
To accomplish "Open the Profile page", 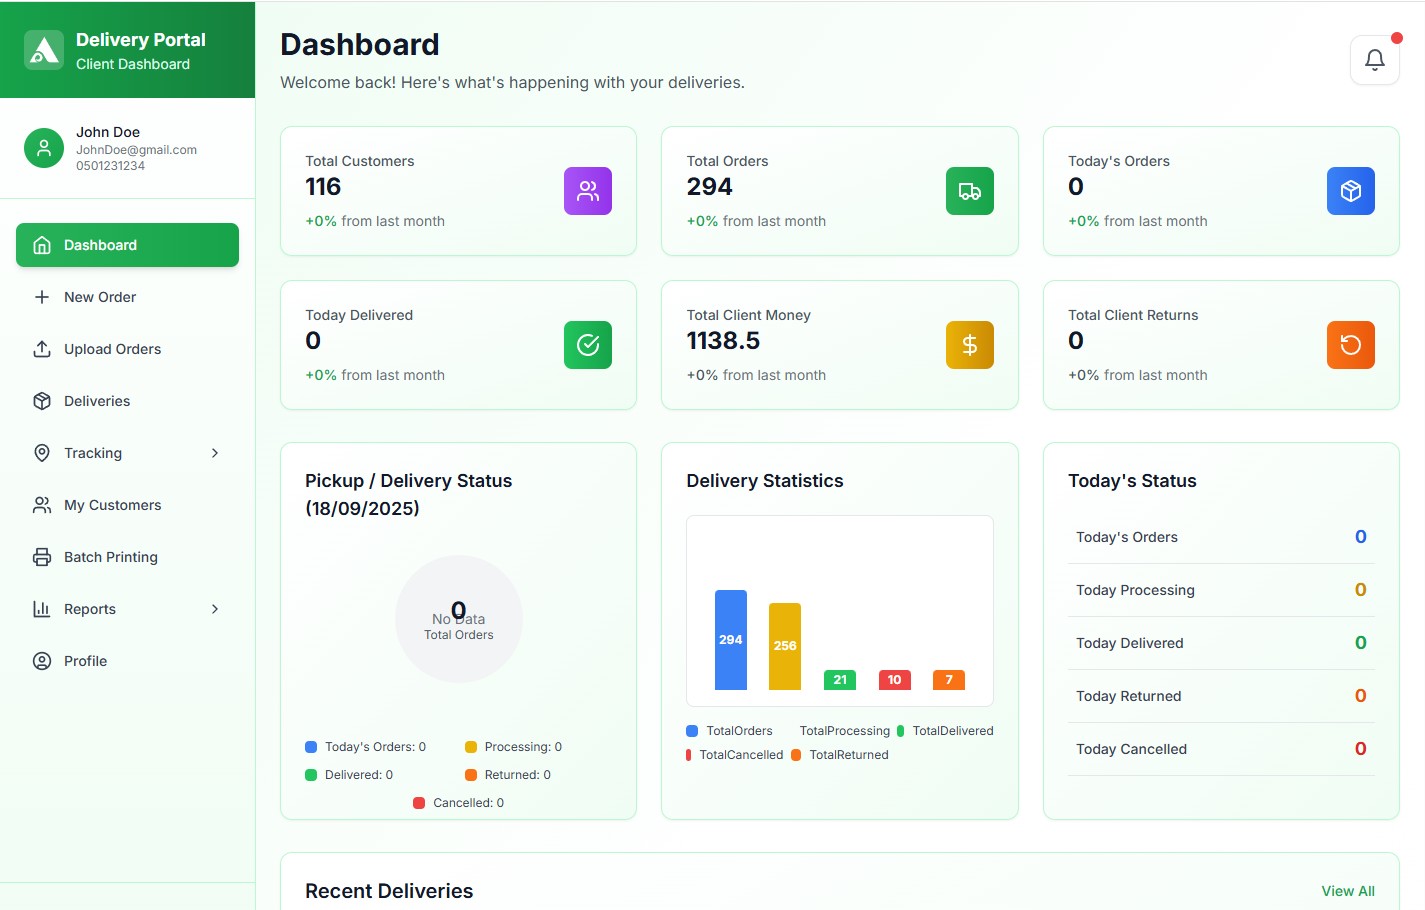I will click(x=85, y=661).
